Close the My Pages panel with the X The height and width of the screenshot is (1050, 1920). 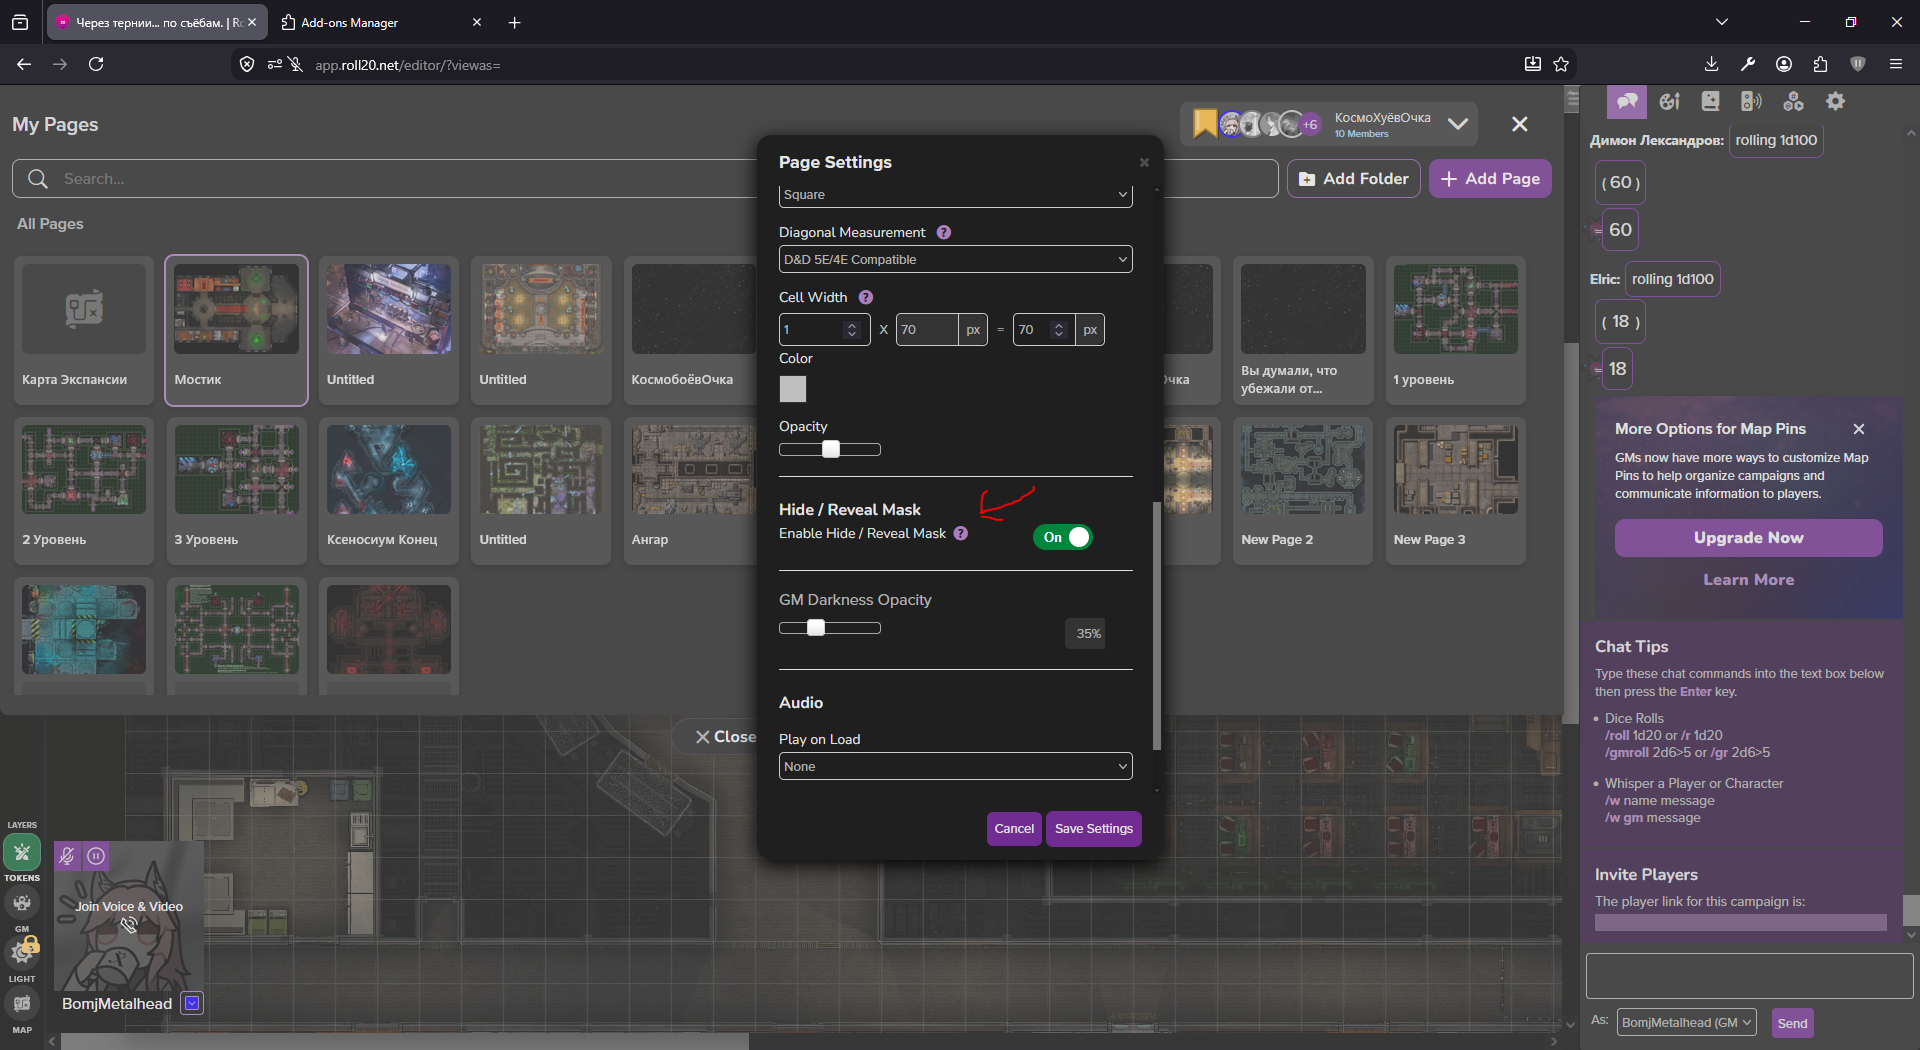(1520, 124)
